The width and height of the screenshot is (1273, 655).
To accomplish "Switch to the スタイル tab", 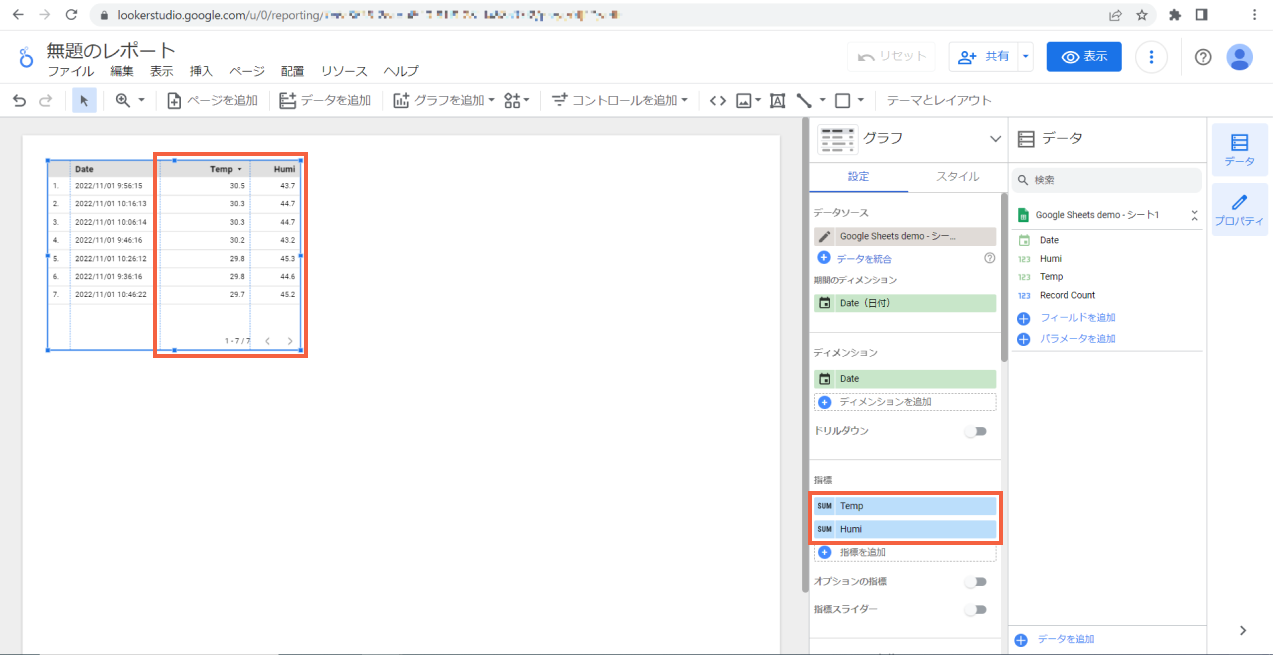I will pos(957,175).
